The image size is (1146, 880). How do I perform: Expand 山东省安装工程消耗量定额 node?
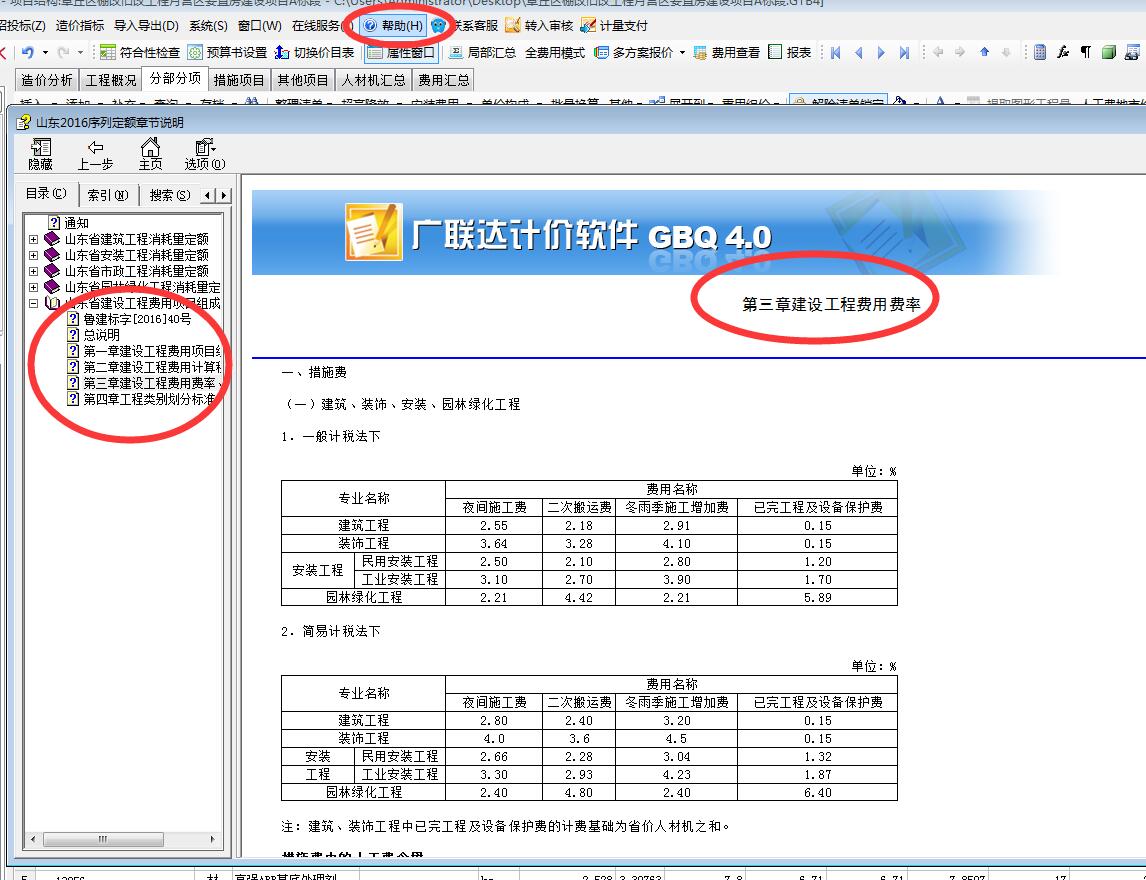click(34, 255)
